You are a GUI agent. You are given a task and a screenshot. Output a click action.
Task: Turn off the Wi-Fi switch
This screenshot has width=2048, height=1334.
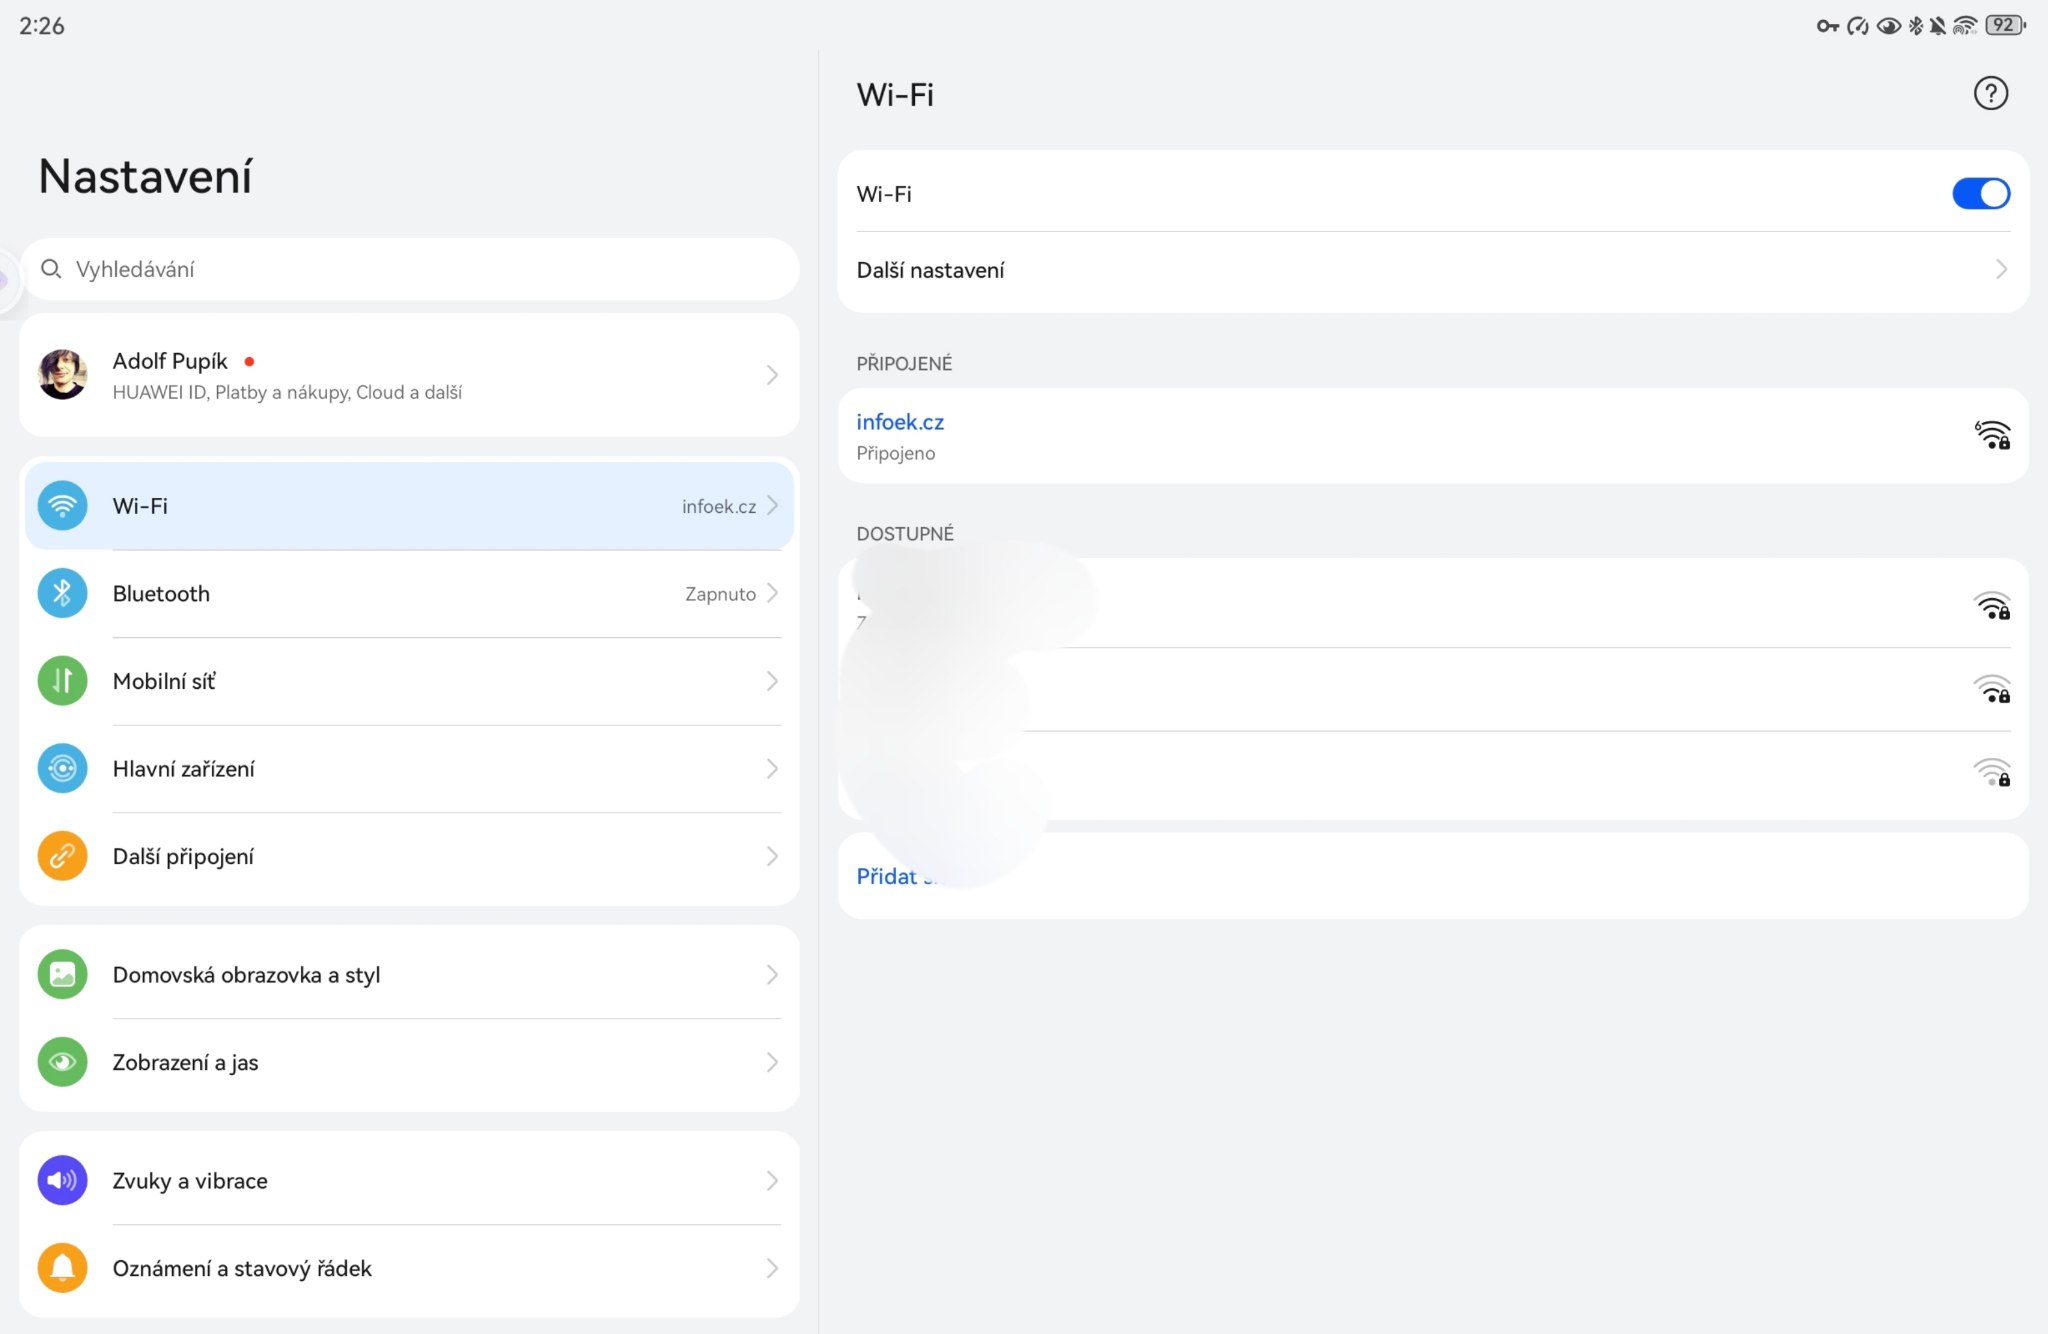[x=1980, y=194]
